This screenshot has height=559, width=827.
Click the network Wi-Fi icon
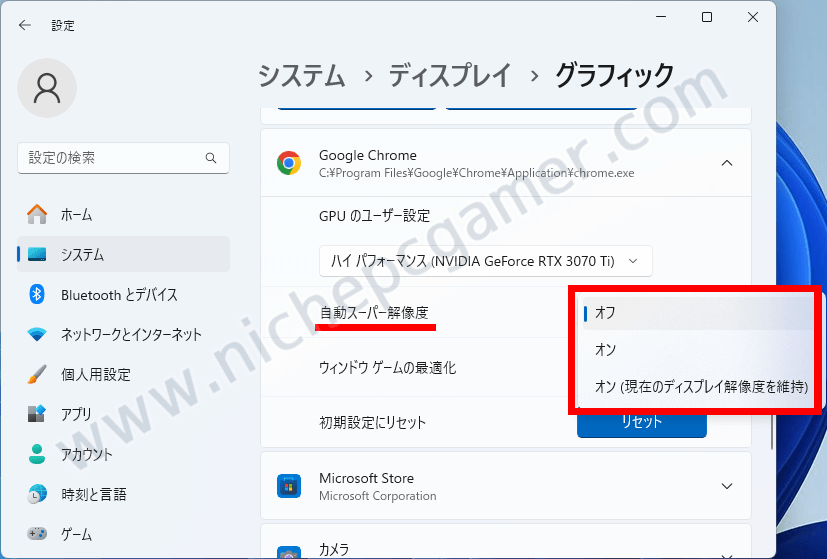click(x=37, y=334)
